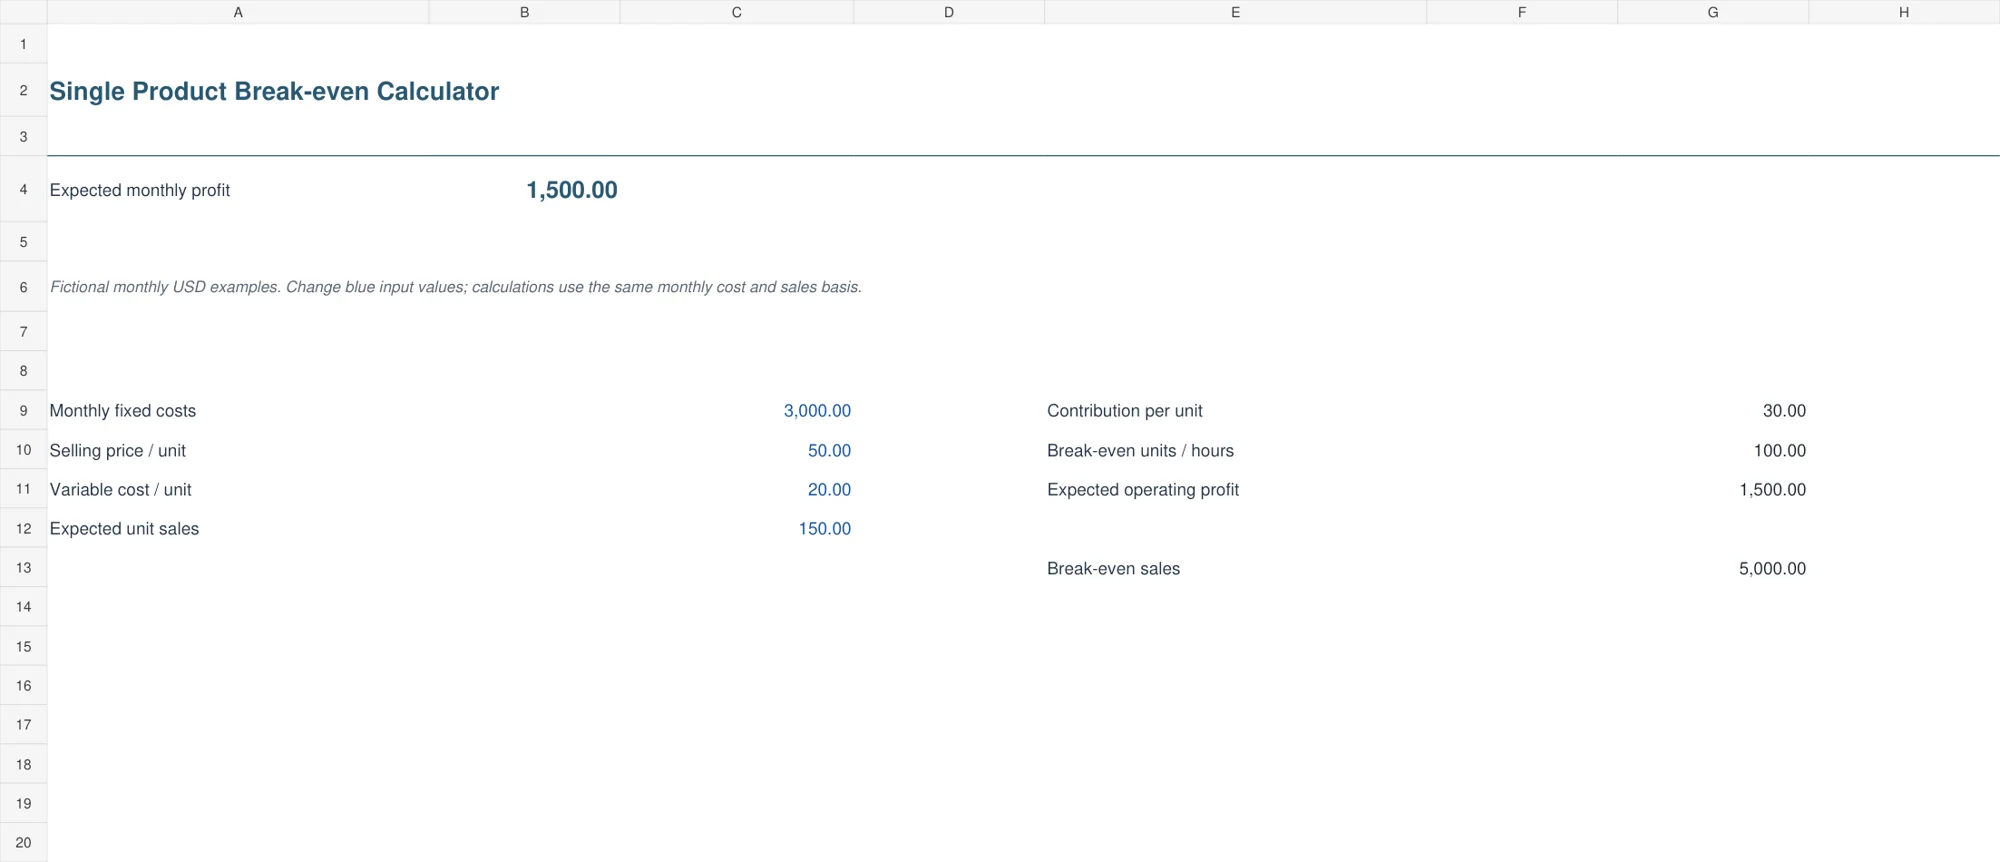Select column H header
The height and width of the screenshot is (862, 2000).
[x=1904, y=12]
